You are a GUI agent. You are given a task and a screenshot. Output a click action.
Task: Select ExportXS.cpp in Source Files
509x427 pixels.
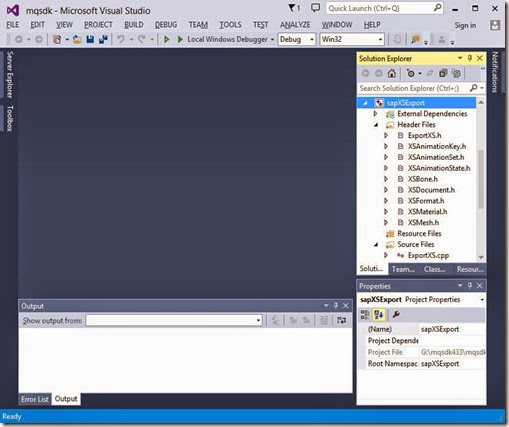pos(428,255)
